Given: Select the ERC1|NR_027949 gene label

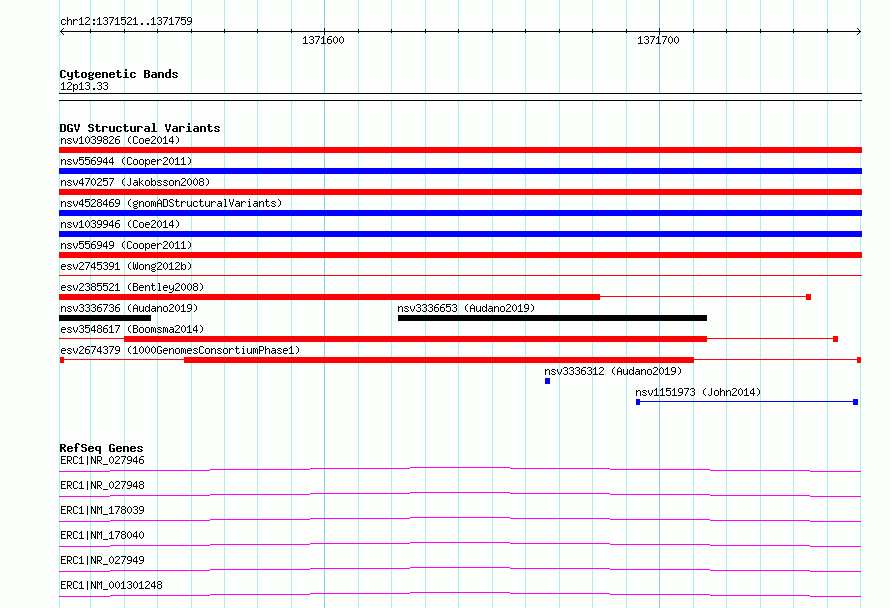Looking at the screenshot, I should [x=102, y=560].
